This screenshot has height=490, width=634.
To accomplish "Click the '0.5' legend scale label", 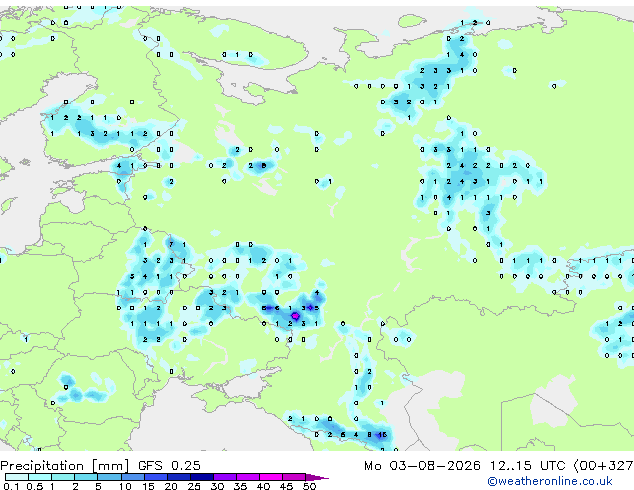I will pyautogui.click(x=34, y=486).
